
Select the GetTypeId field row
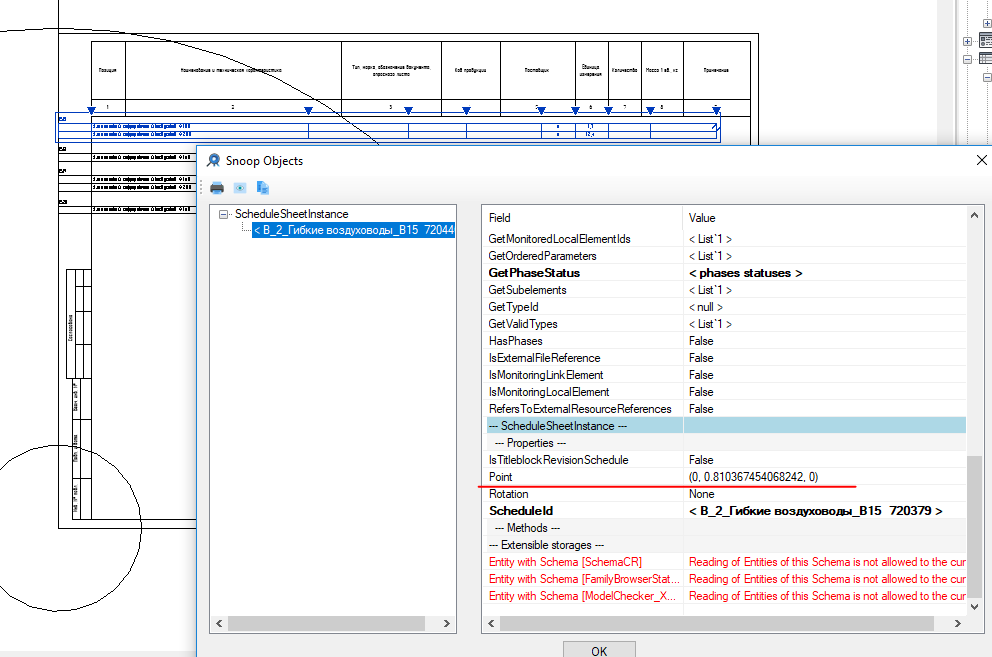pyautogui.click(x=726, y=307)
